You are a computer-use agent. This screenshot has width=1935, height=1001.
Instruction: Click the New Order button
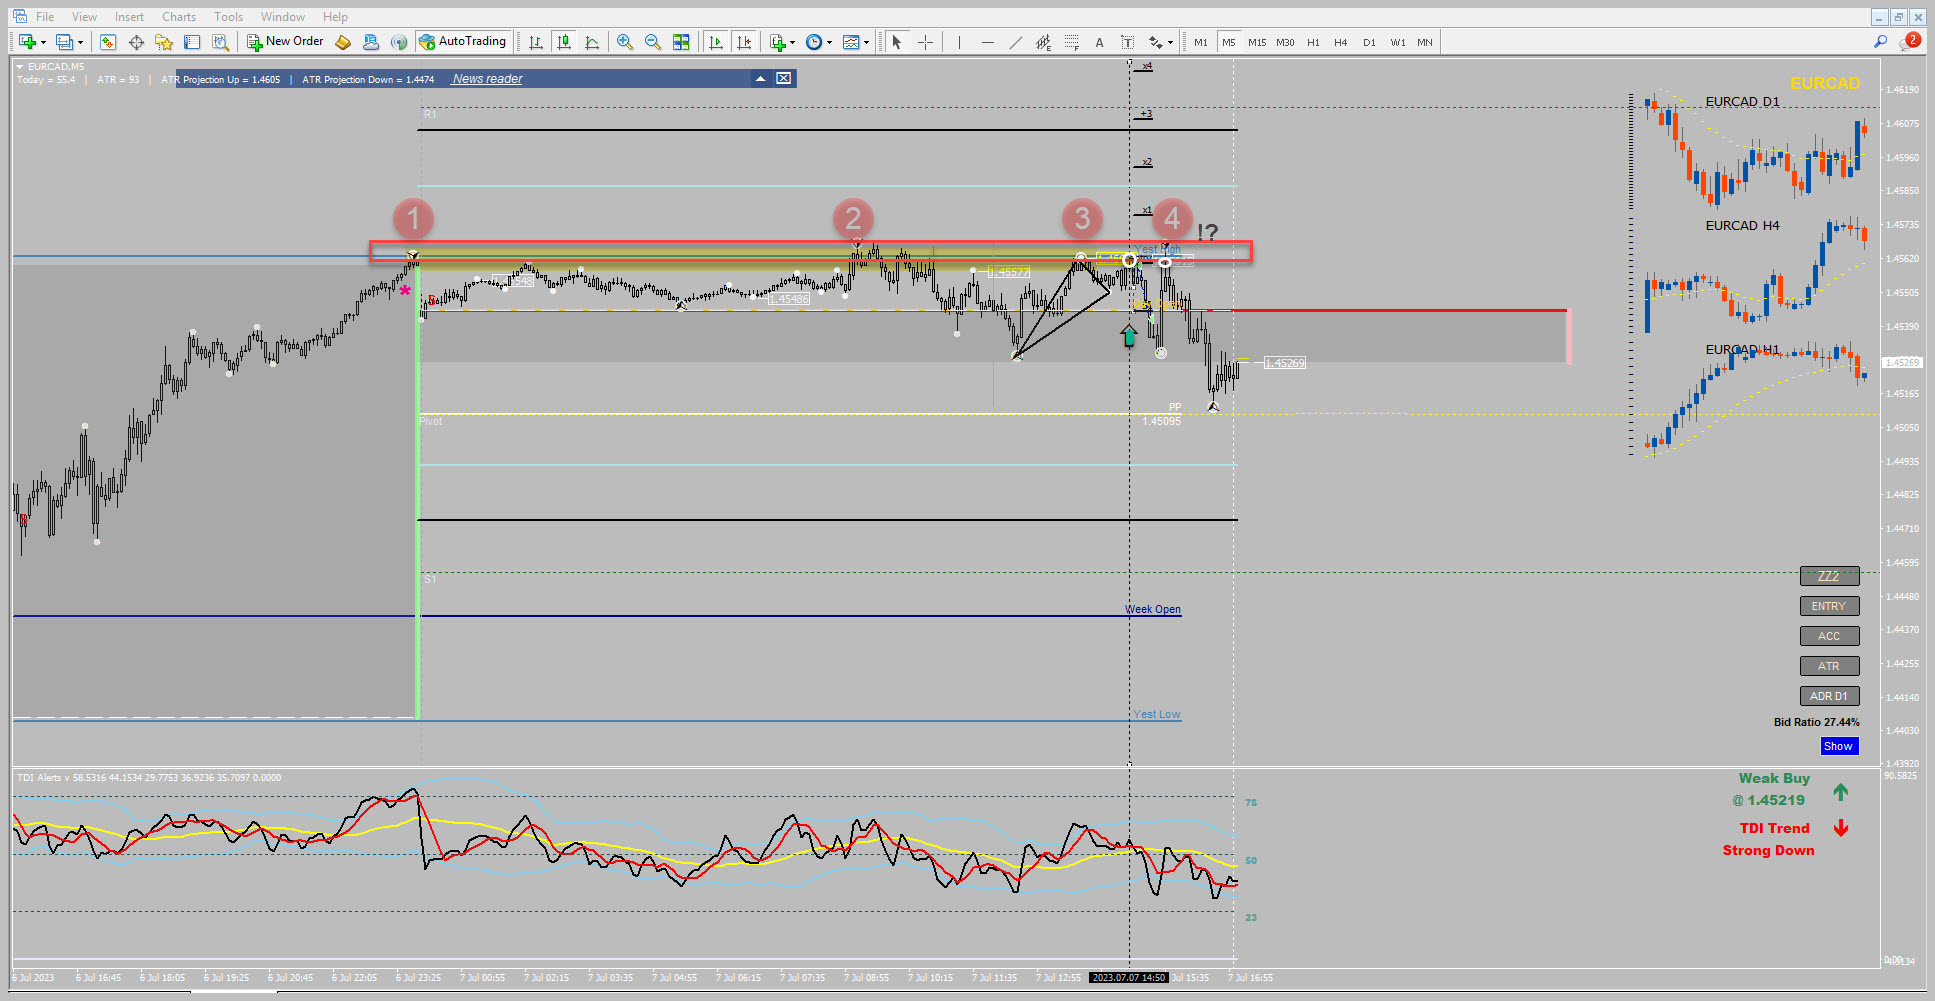(x=286, y=41)
